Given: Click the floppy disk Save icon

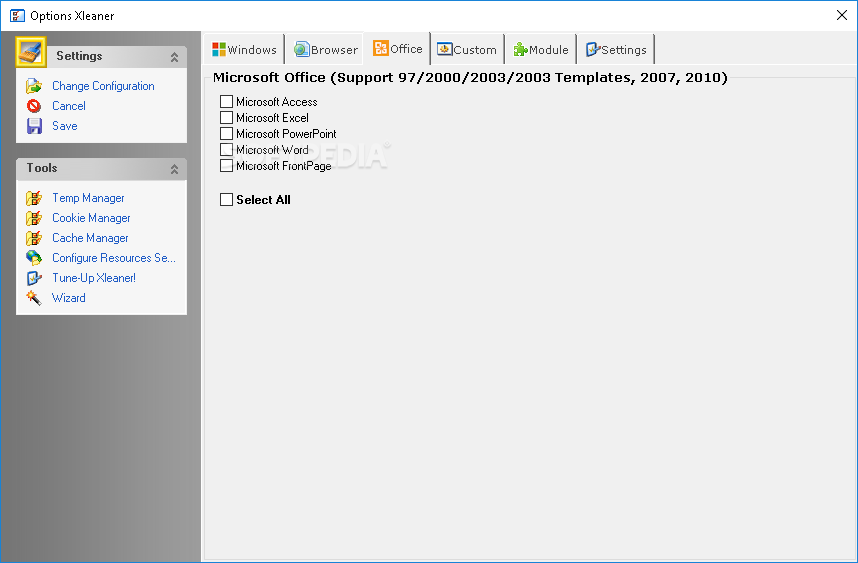Looking at the screenshot, I should 34,126.
